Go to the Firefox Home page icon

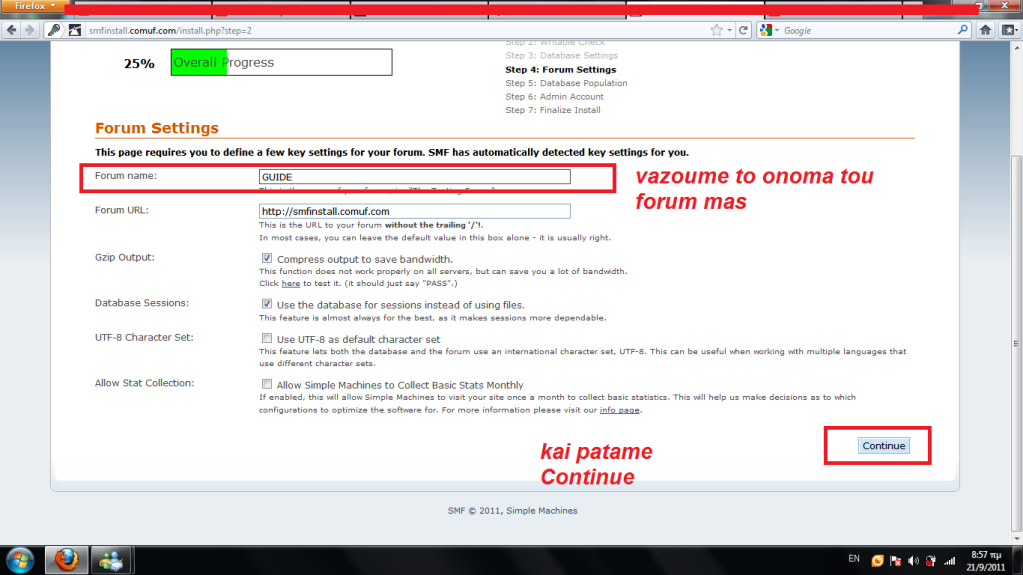coord(987,30)
